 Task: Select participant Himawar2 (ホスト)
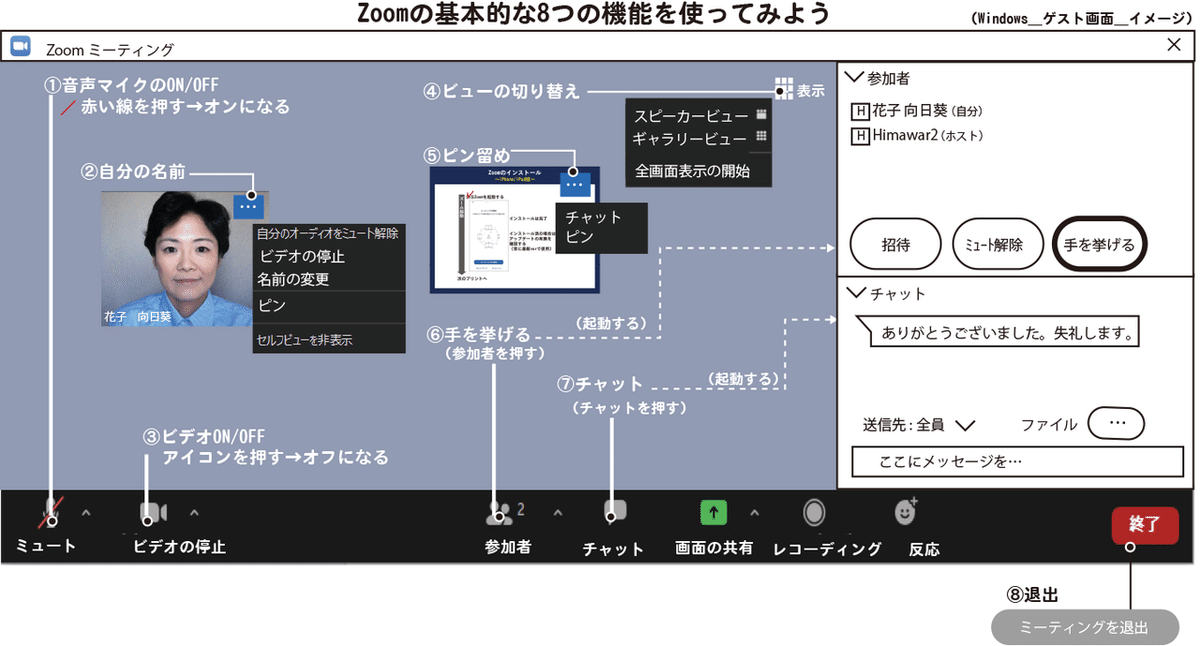point(916,135)
